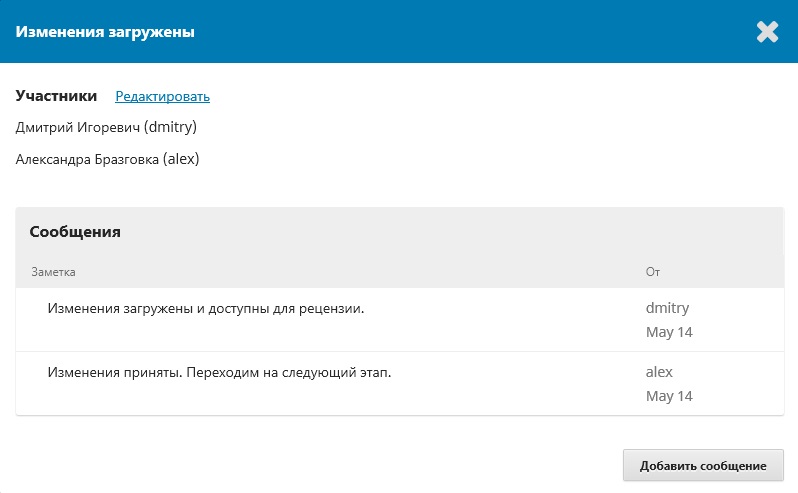Click the alex sender name

coord(659,372)
